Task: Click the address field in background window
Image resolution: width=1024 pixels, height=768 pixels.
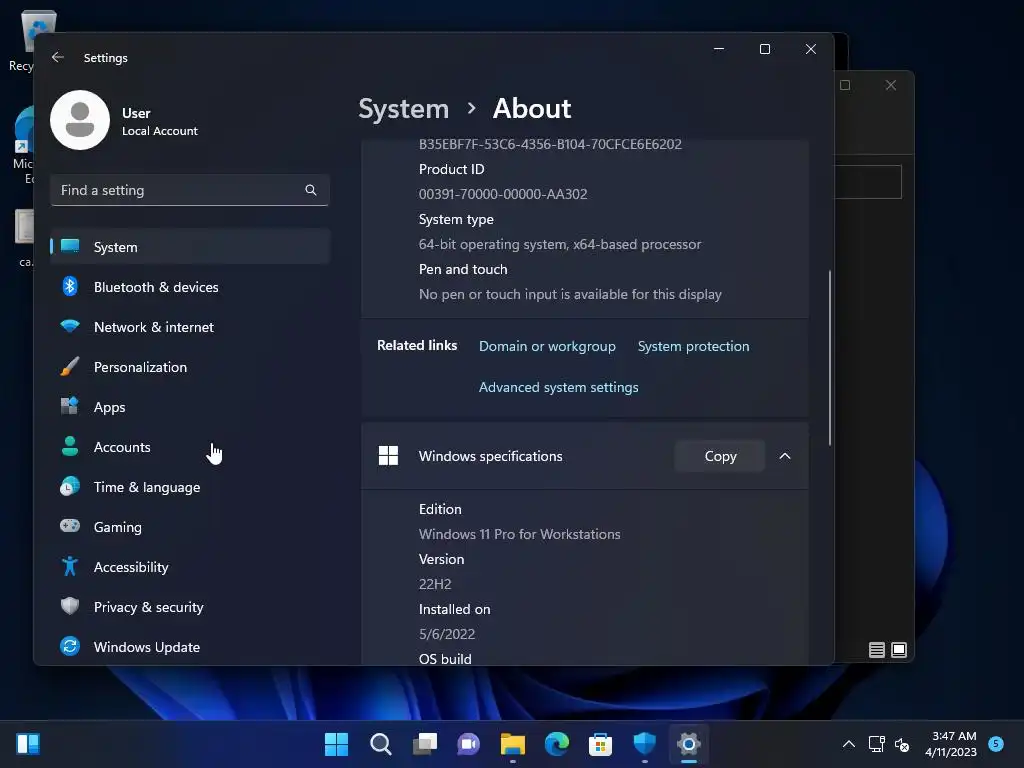Action: (x=868, y=181)
